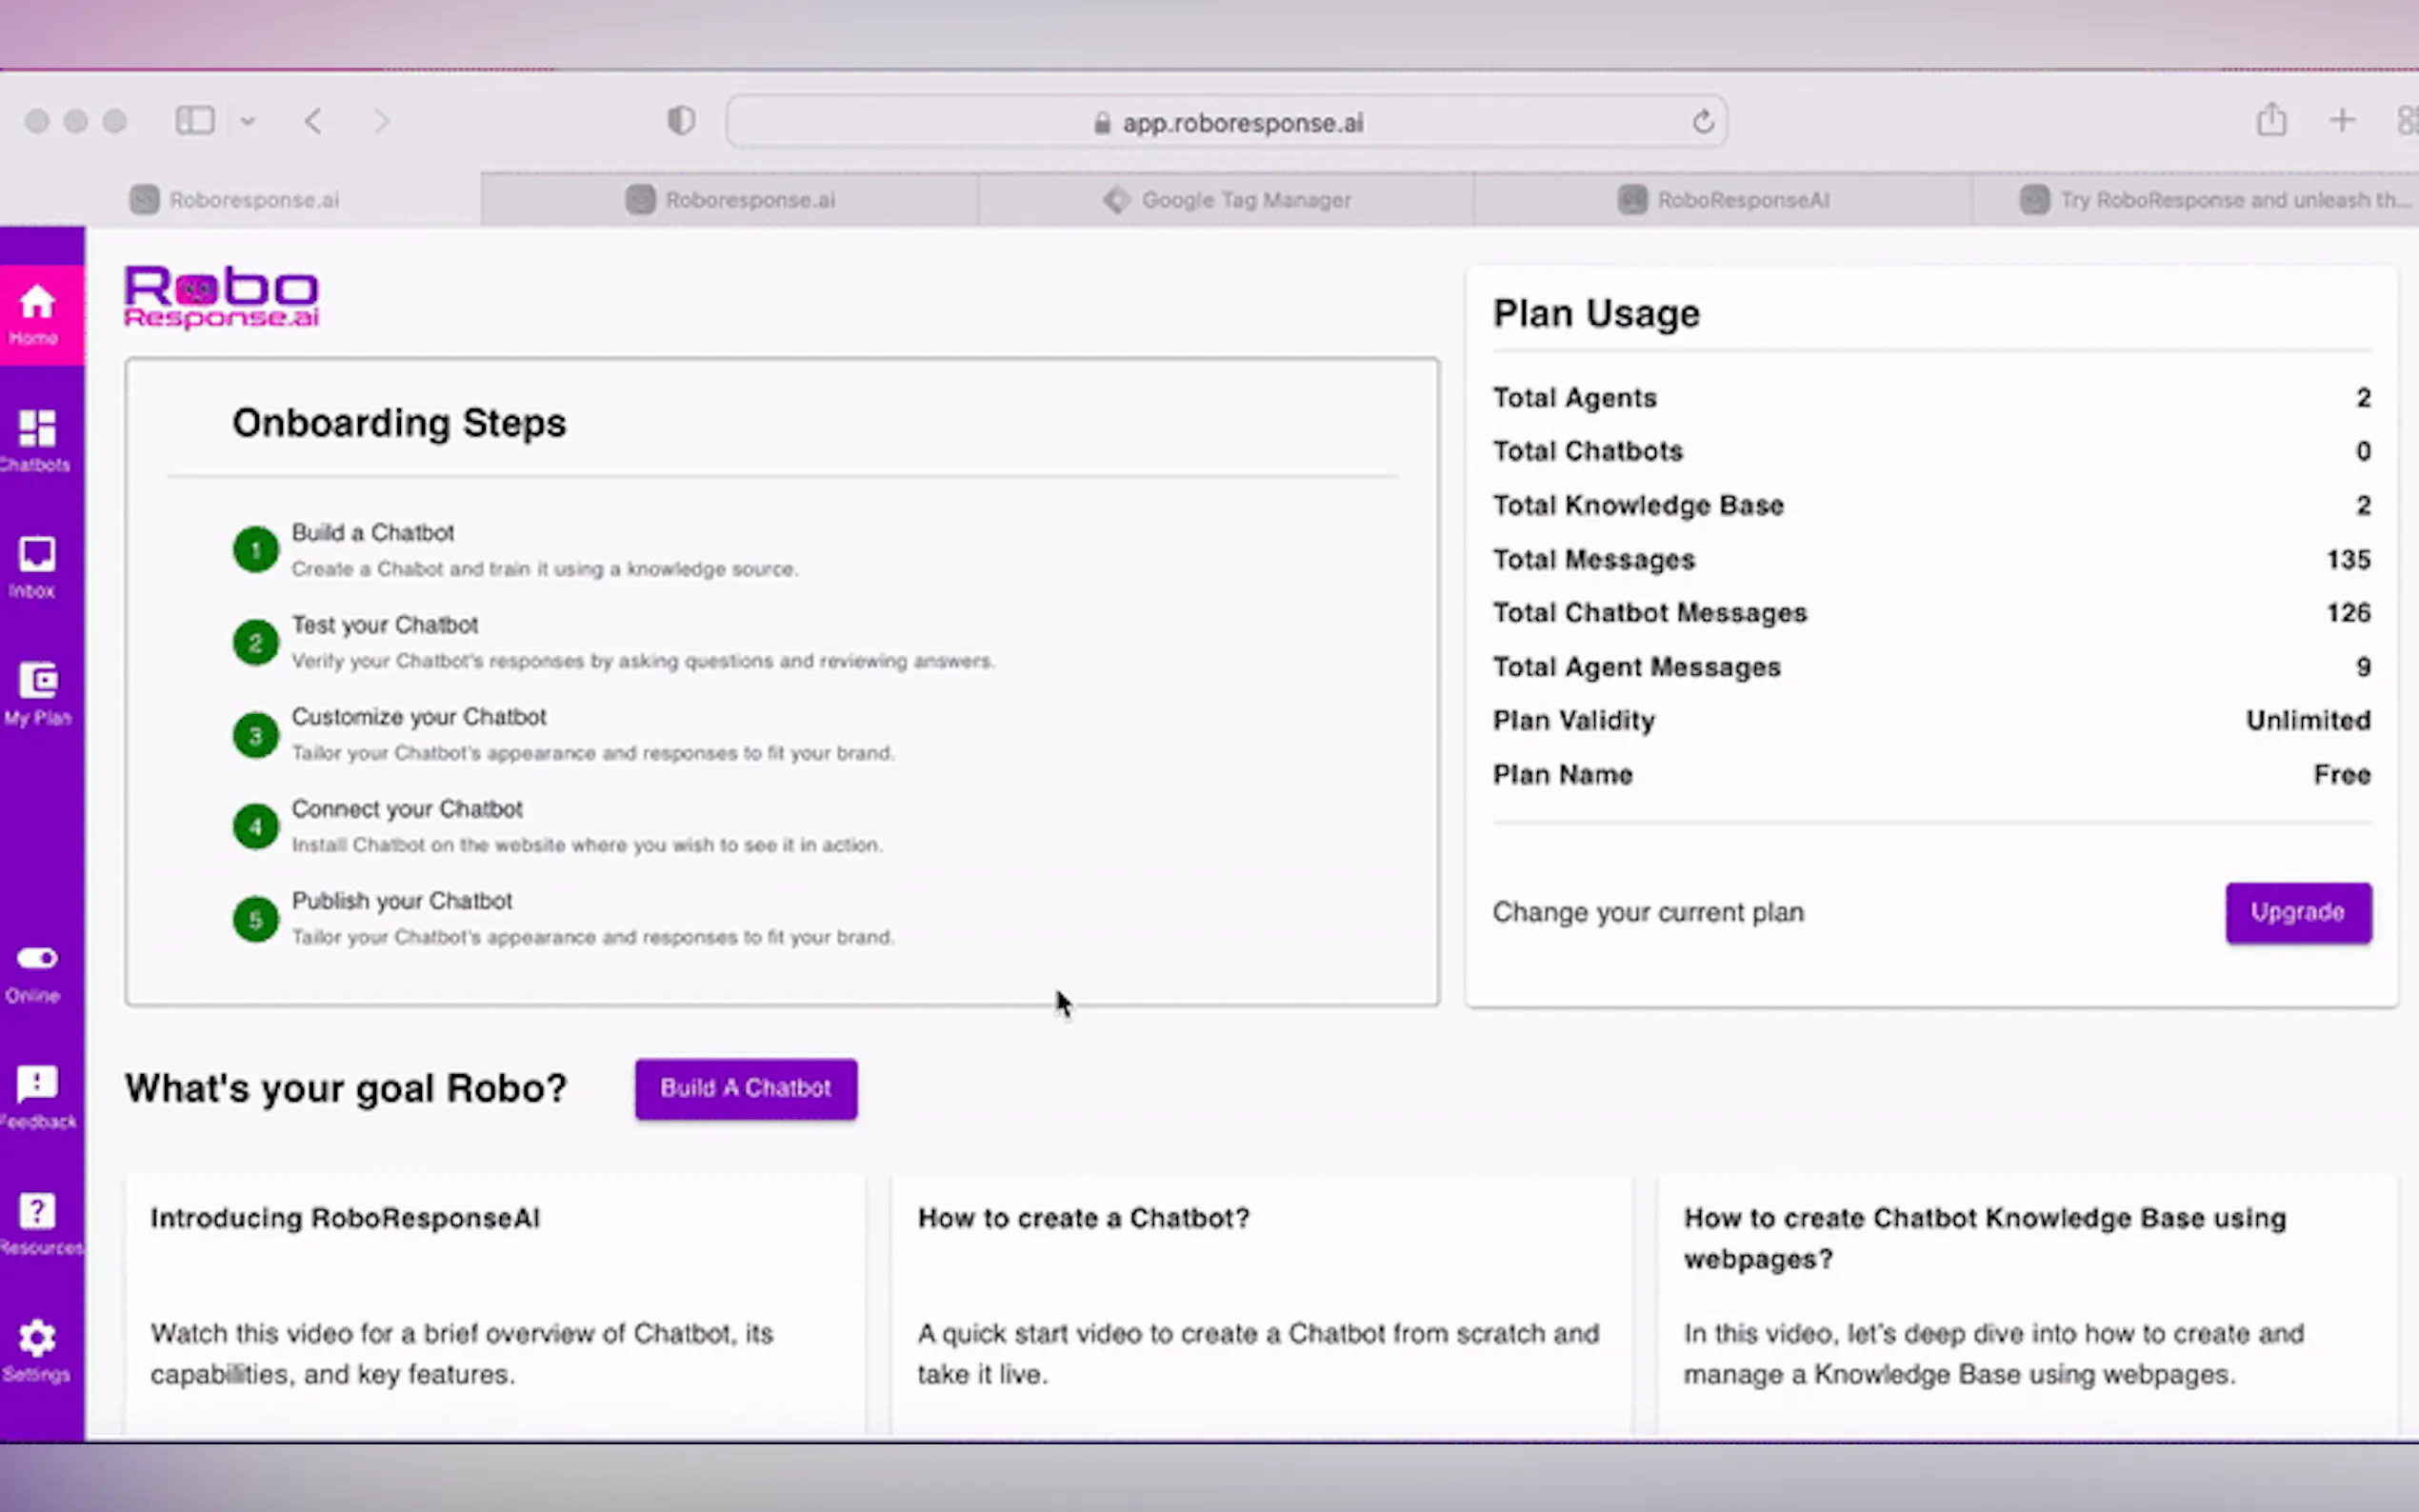
Task: Click step 3 green circle
Action: click(256, 735)
